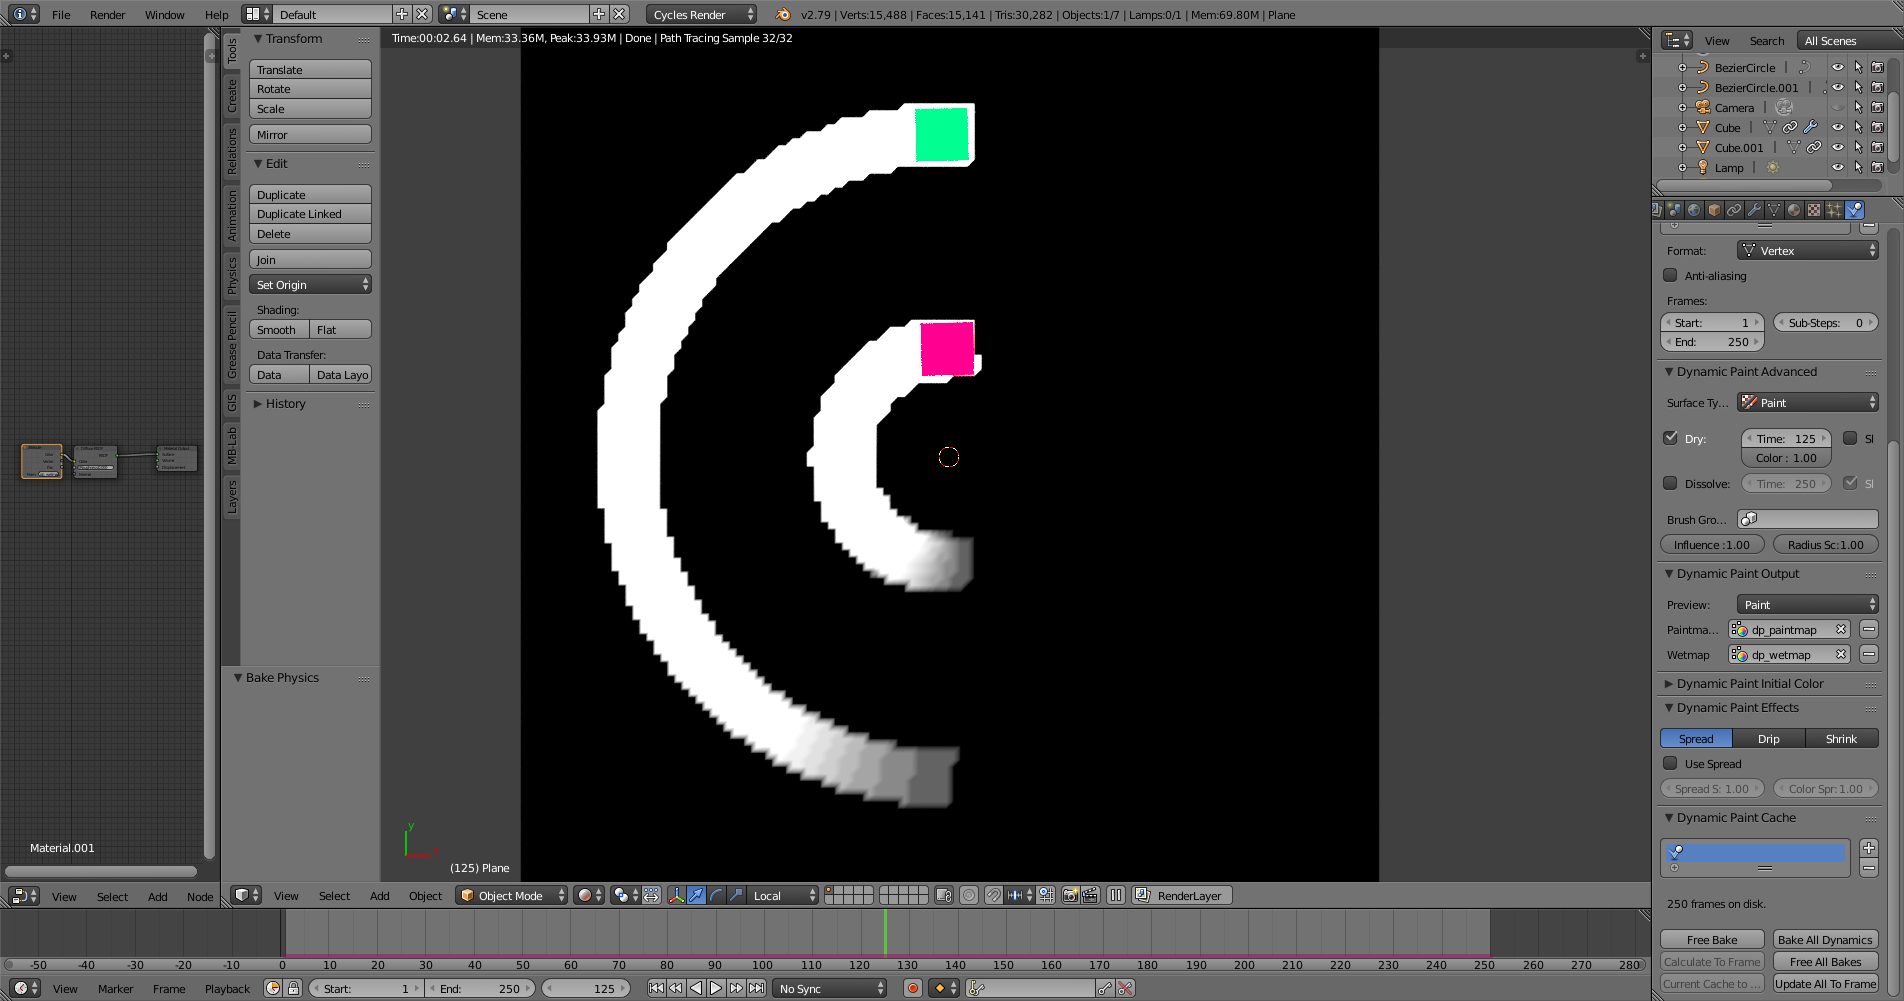Disable the Dry checkbox in Dynamic Paint Advanced
1904x1001 pixels.
[x=1670, y=438]
